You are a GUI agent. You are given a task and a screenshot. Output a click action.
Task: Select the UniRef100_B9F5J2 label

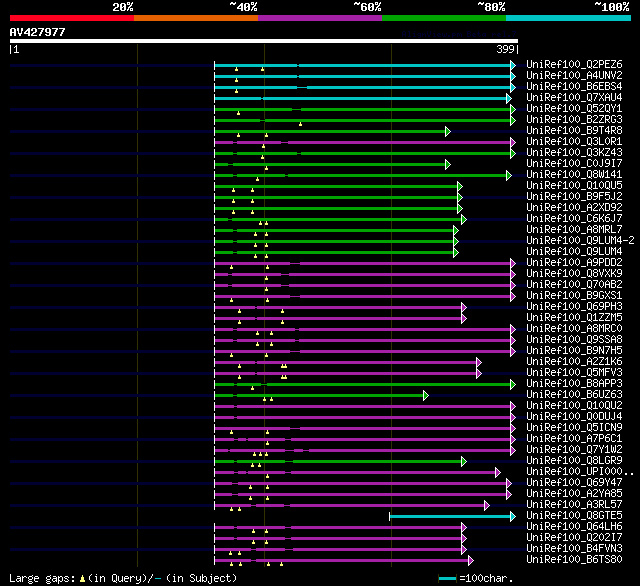pyautogui.click(x=574, y=197)
